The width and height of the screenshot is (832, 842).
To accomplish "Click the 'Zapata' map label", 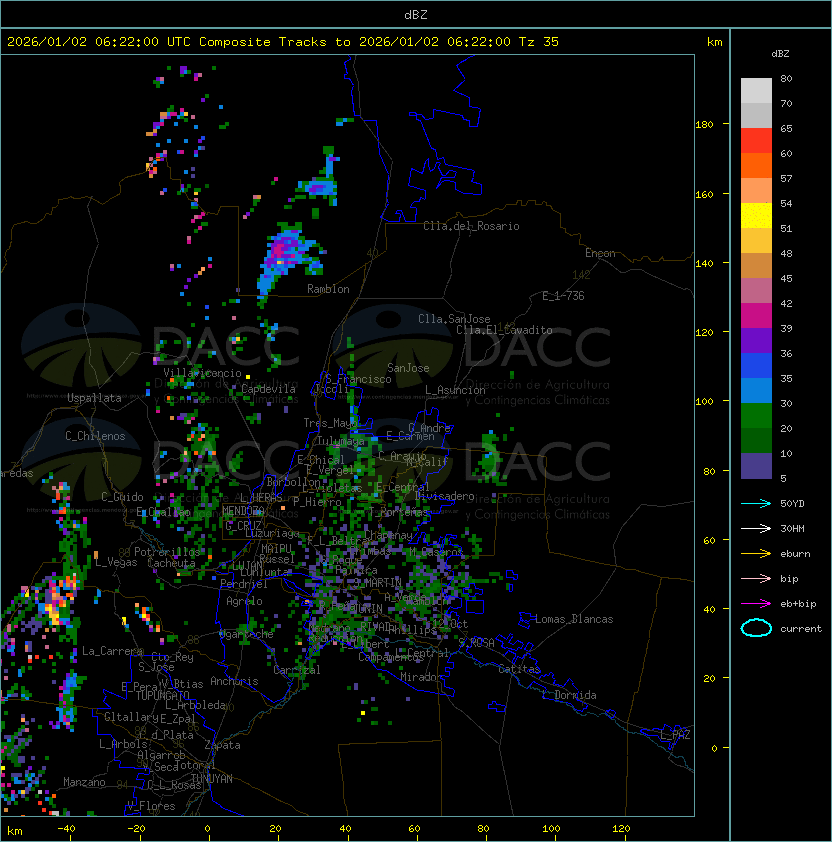I will [222, 745].
